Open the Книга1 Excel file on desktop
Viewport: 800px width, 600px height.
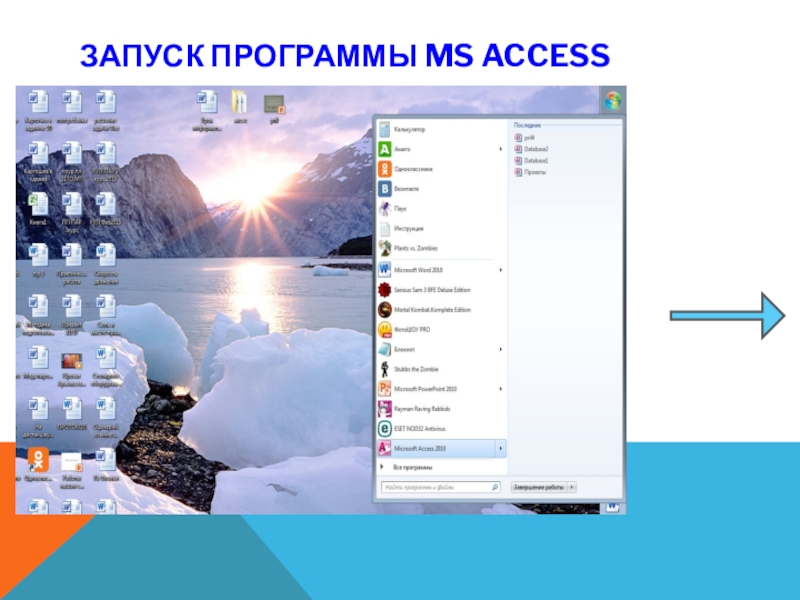tap(38, 209)
